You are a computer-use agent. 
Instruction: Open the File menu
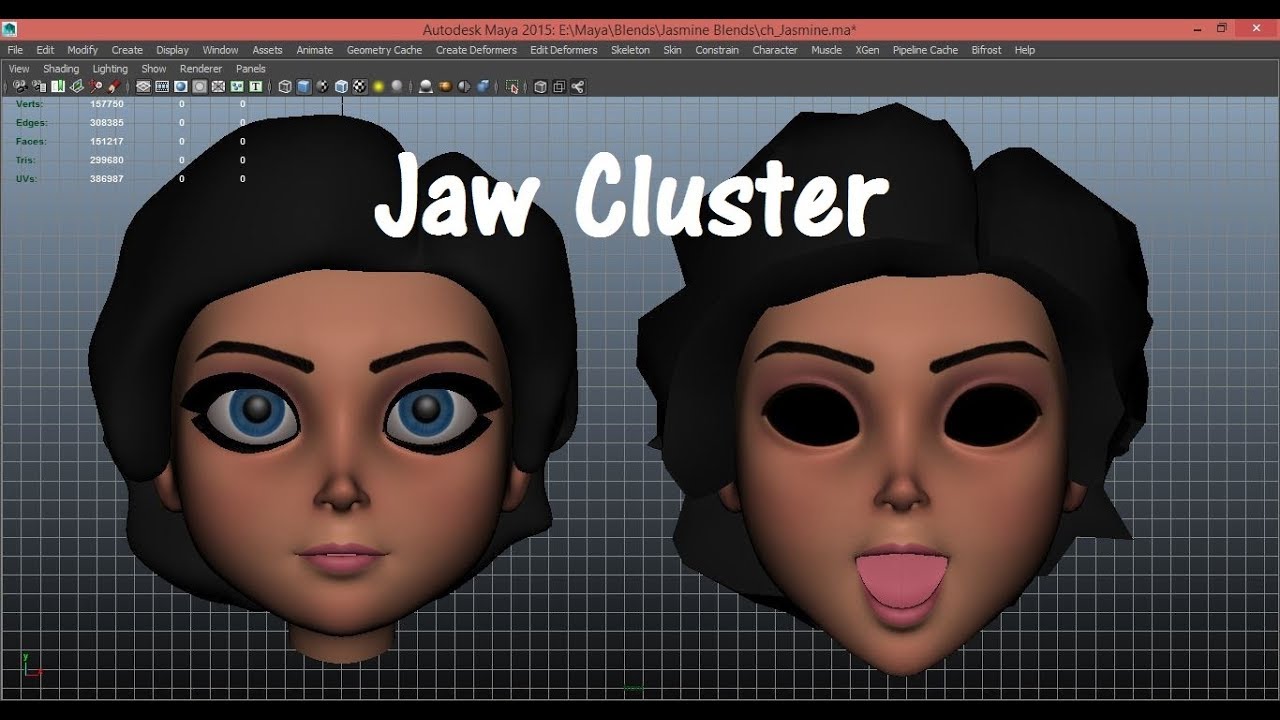point(15,50)
